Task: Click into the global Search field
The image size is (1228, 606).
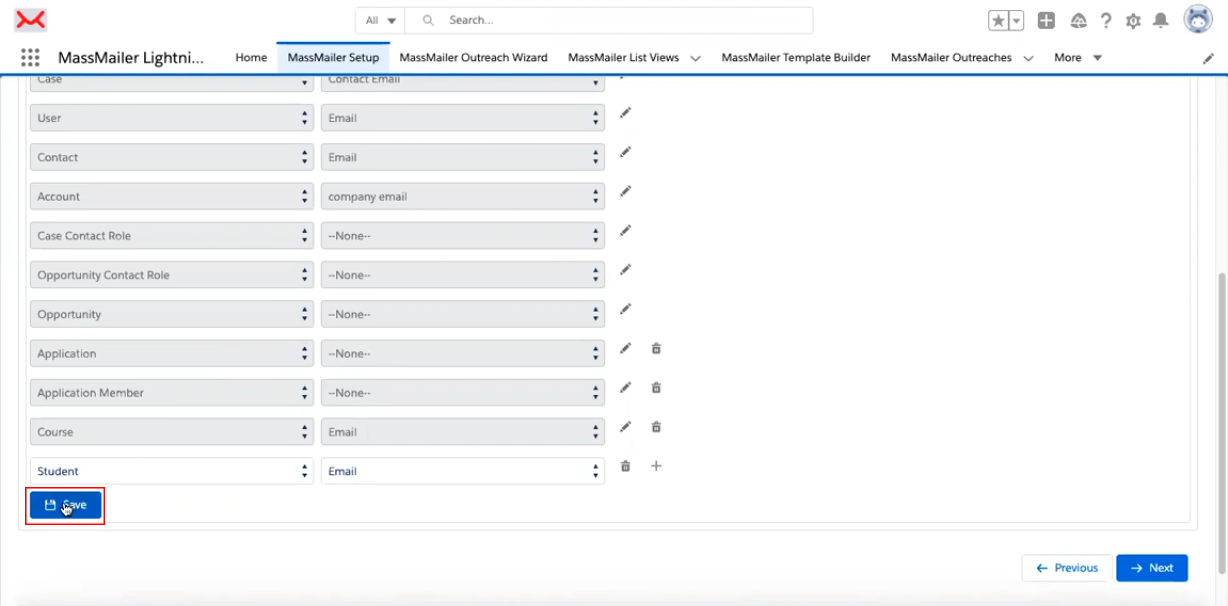Action: 610,20
